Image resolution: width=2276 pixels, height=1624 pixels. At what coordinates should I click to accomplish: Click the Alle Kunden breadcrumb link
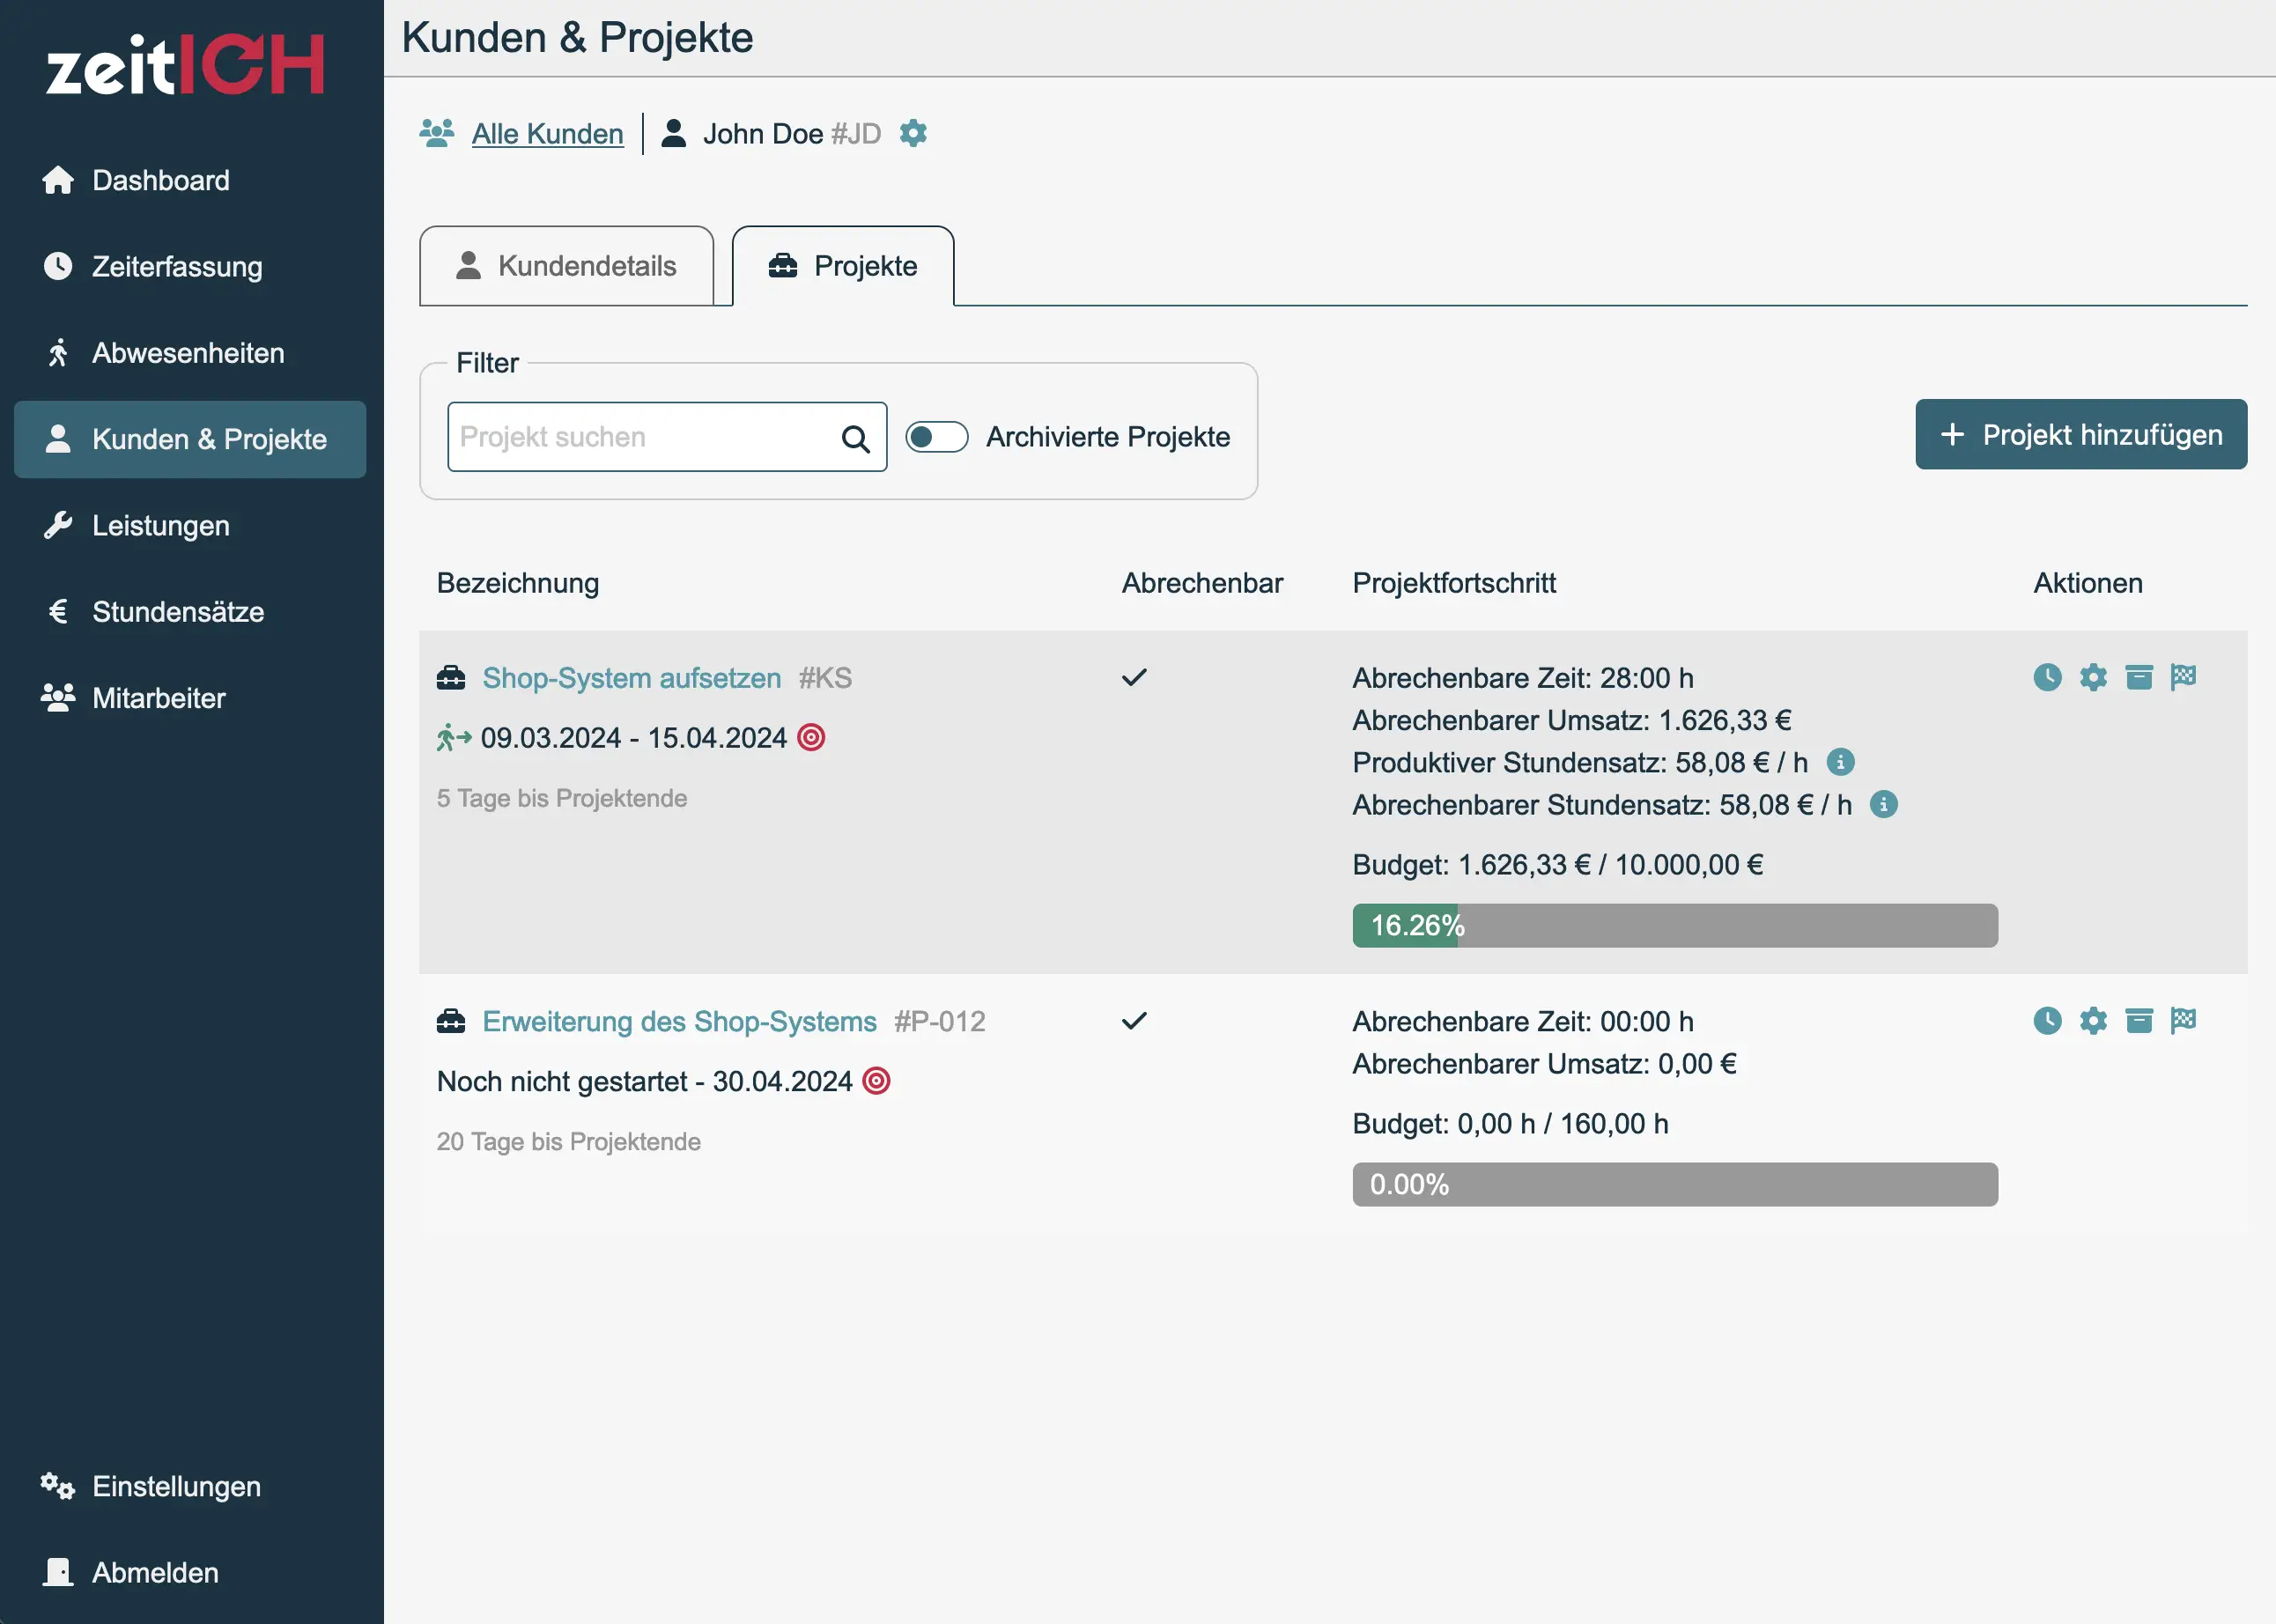547,134
